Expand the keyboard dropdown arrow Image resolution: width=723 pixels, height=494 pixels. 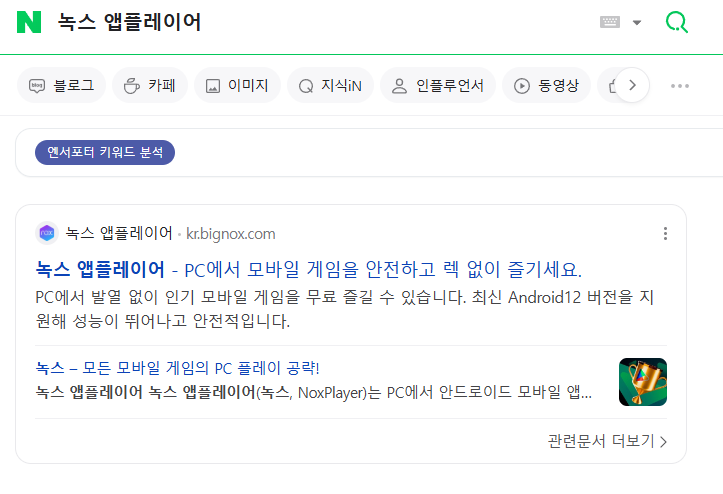click(637, 22)
